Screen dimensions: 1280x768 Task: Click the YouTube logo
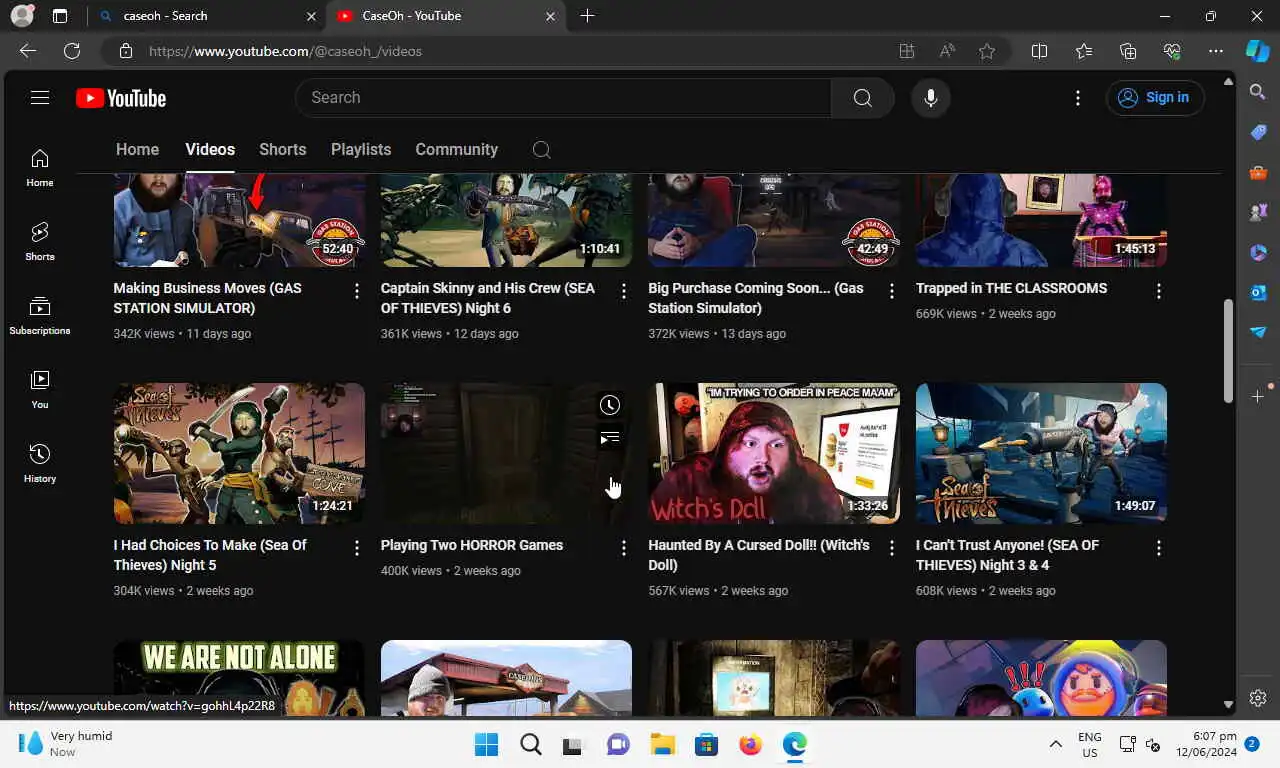point(121,98)
